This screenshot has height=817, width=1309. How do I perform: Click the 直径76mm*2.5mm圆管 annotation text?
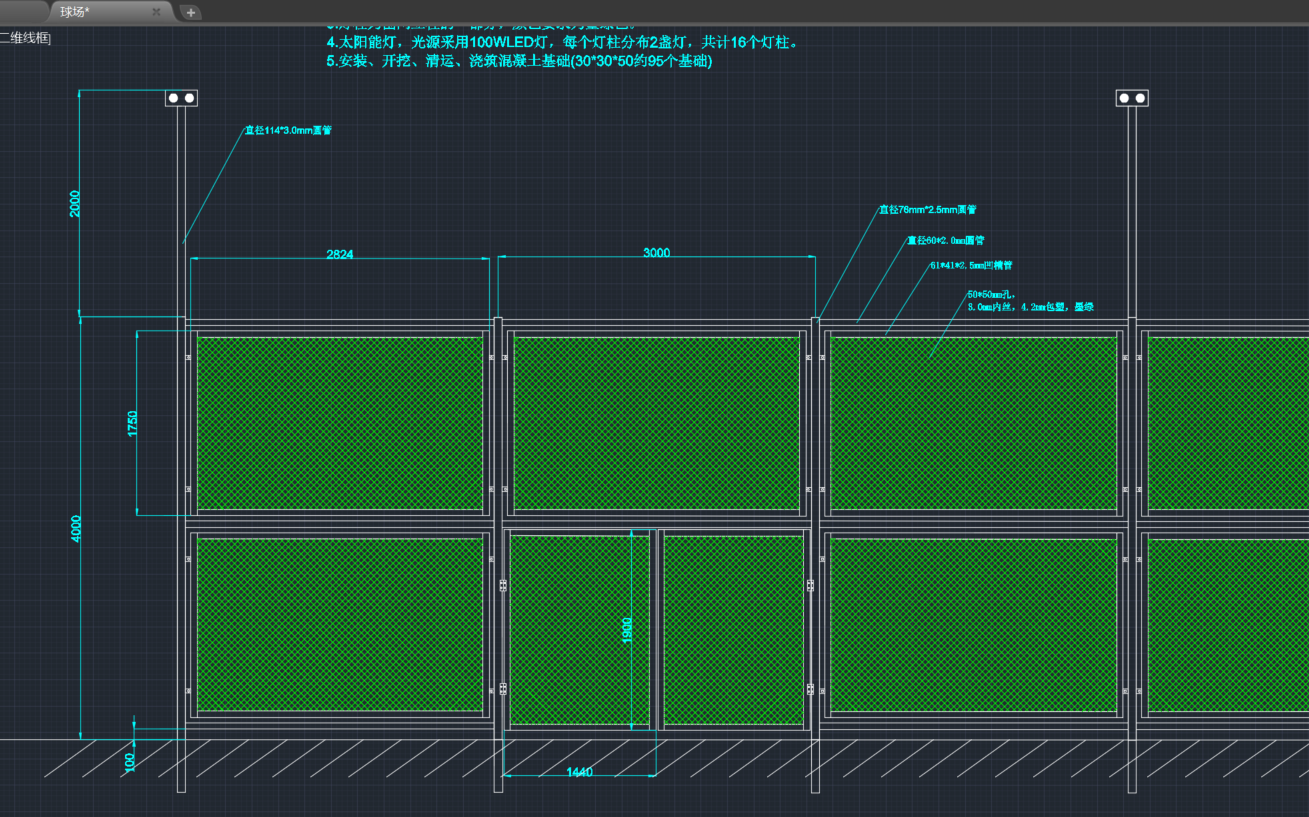(x=927, y=210)
